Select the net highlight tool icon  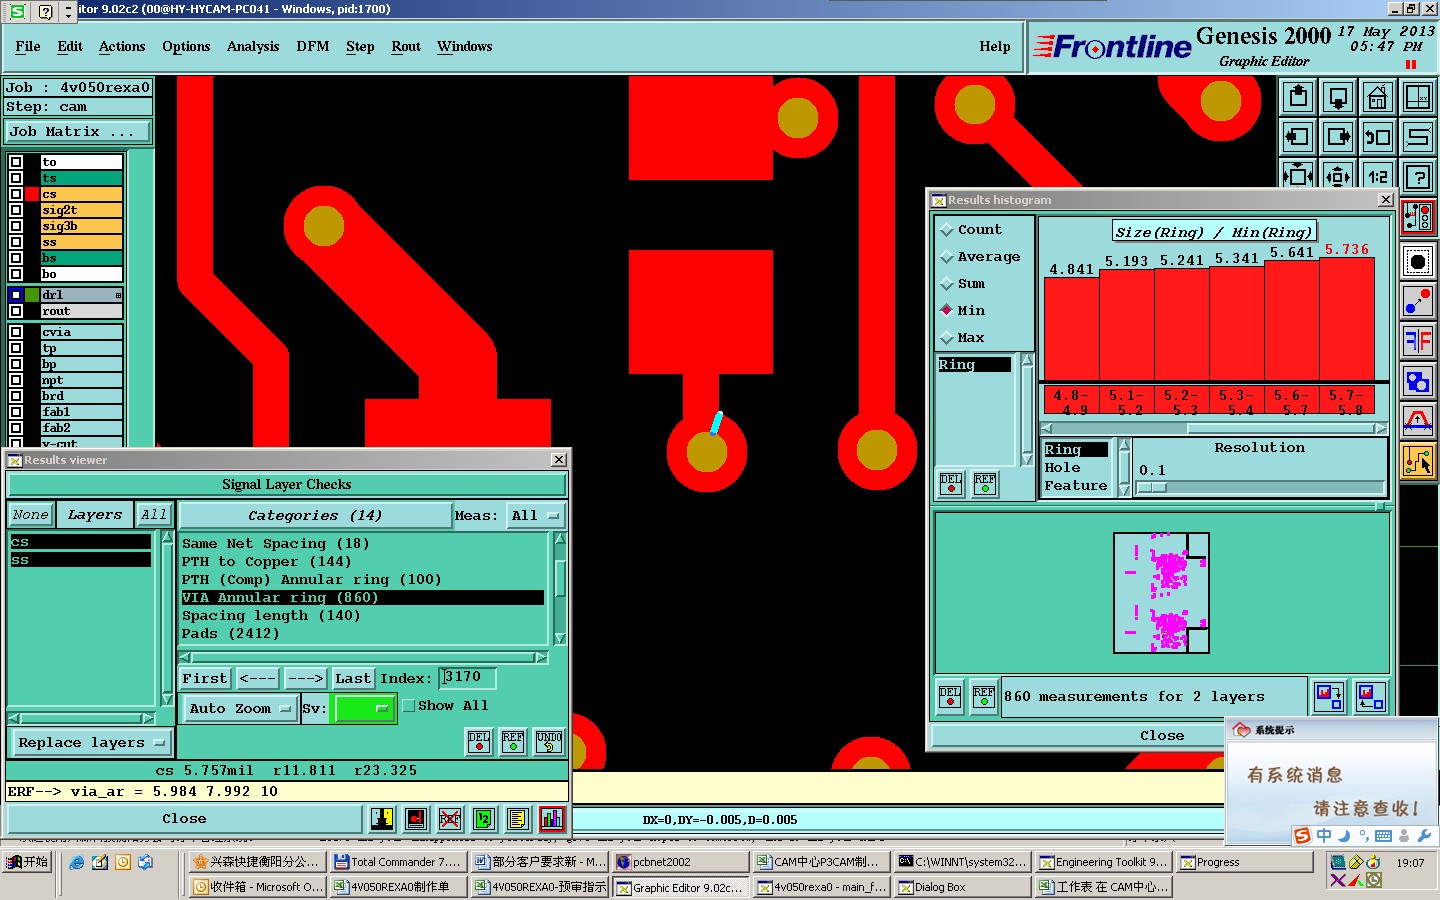(1418, 216)
